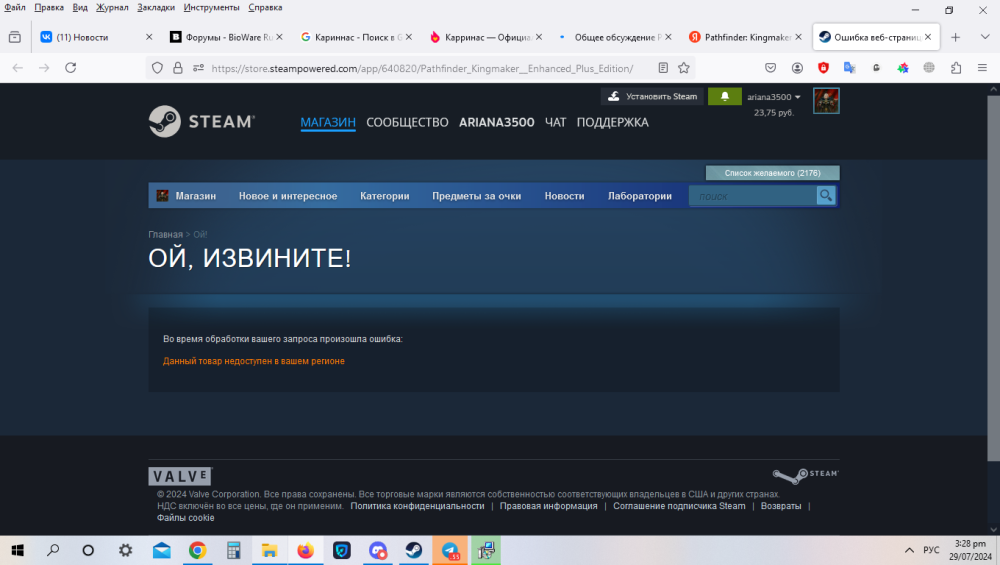Go to МАГАЗИН in the top navigation
Viewport: 1000px width, 565px height.
pos(328,122)
